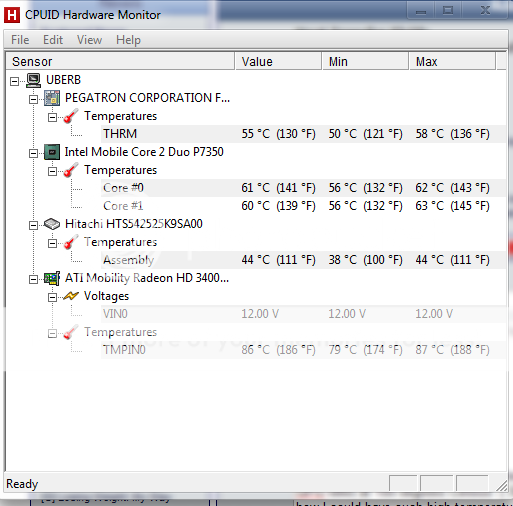Open the Edit menu

(x=53, y=40)
